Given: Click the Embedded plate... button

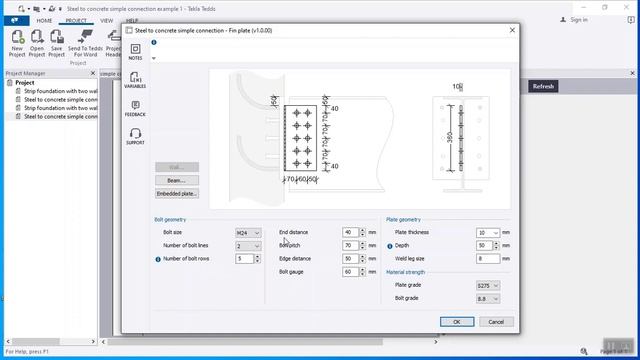Looking at the screenshot, I should (177, 193).
